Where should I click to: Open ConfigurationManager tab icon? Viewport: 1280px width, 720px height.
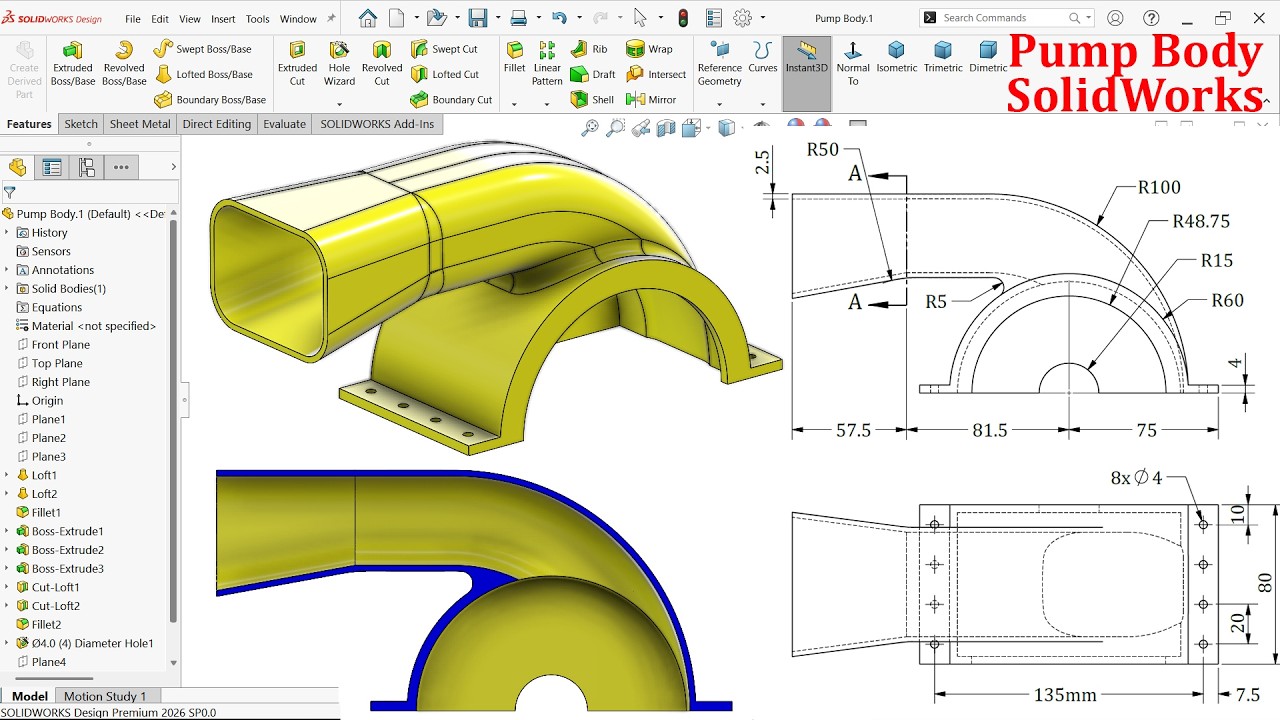click(87, 167)
